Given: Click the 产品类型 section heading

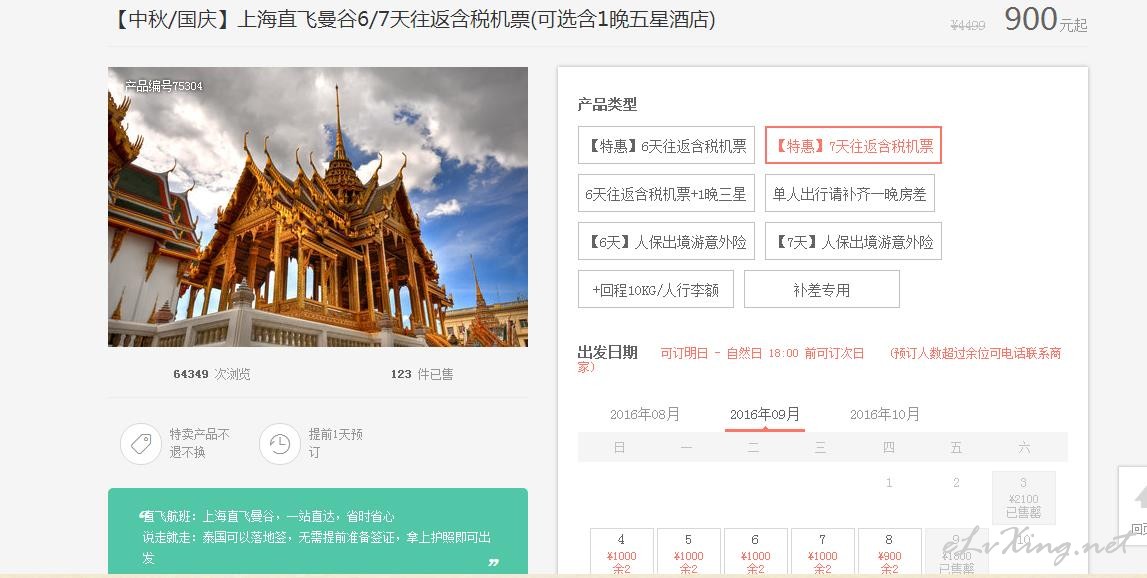Looking at the screenshot, I should (x=607, y=105).
